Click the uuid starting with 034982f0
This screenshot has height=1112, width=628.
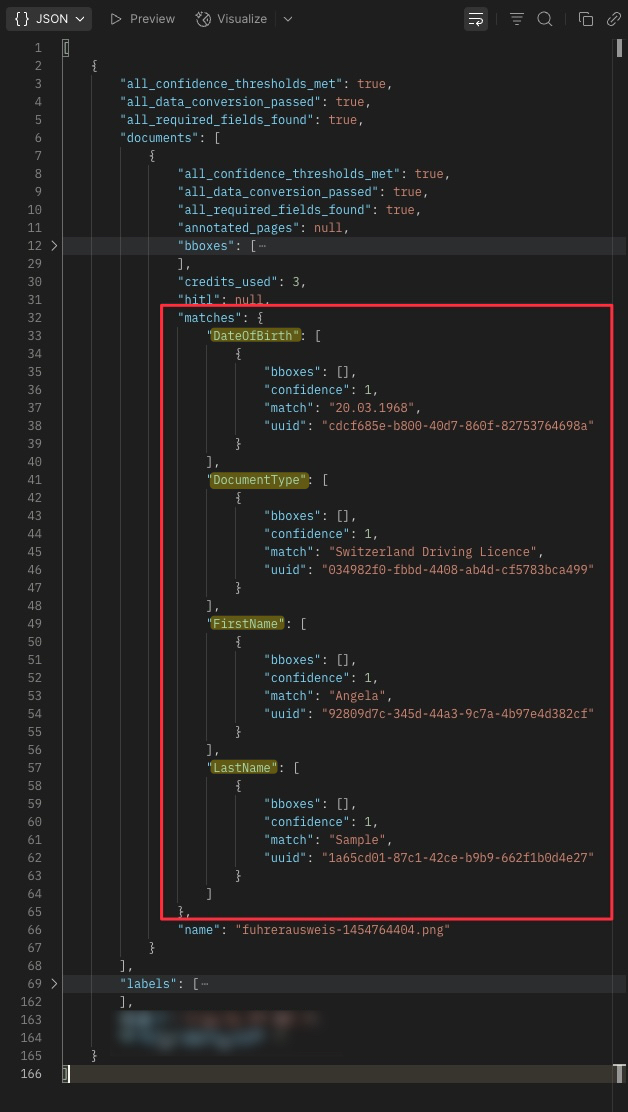click(x=456, y=569)
